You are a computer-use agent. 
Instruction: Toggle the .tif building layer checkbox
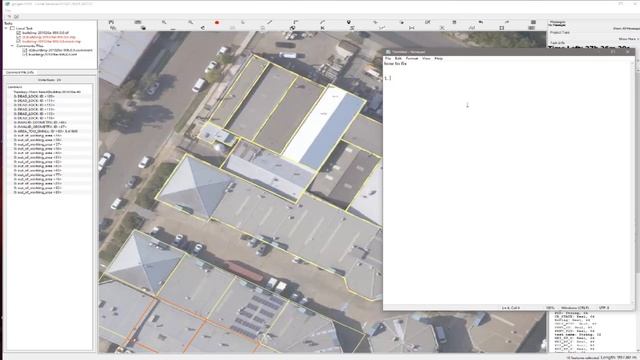[18, 33]
